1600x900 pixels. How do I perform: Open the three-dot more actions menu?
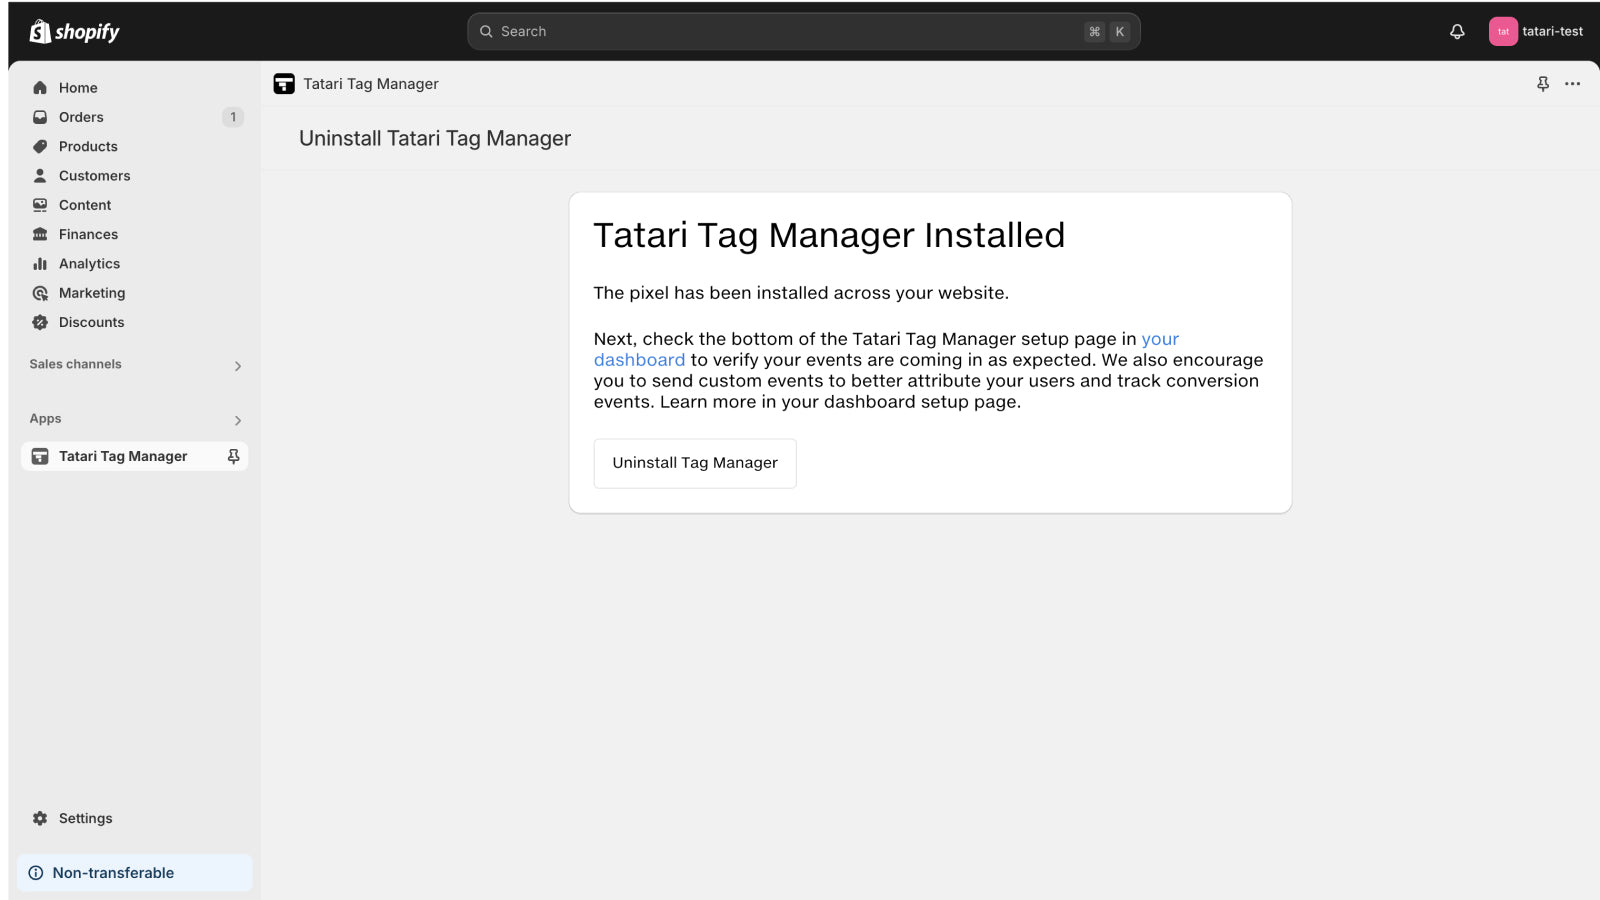(x=1572, y=84)
